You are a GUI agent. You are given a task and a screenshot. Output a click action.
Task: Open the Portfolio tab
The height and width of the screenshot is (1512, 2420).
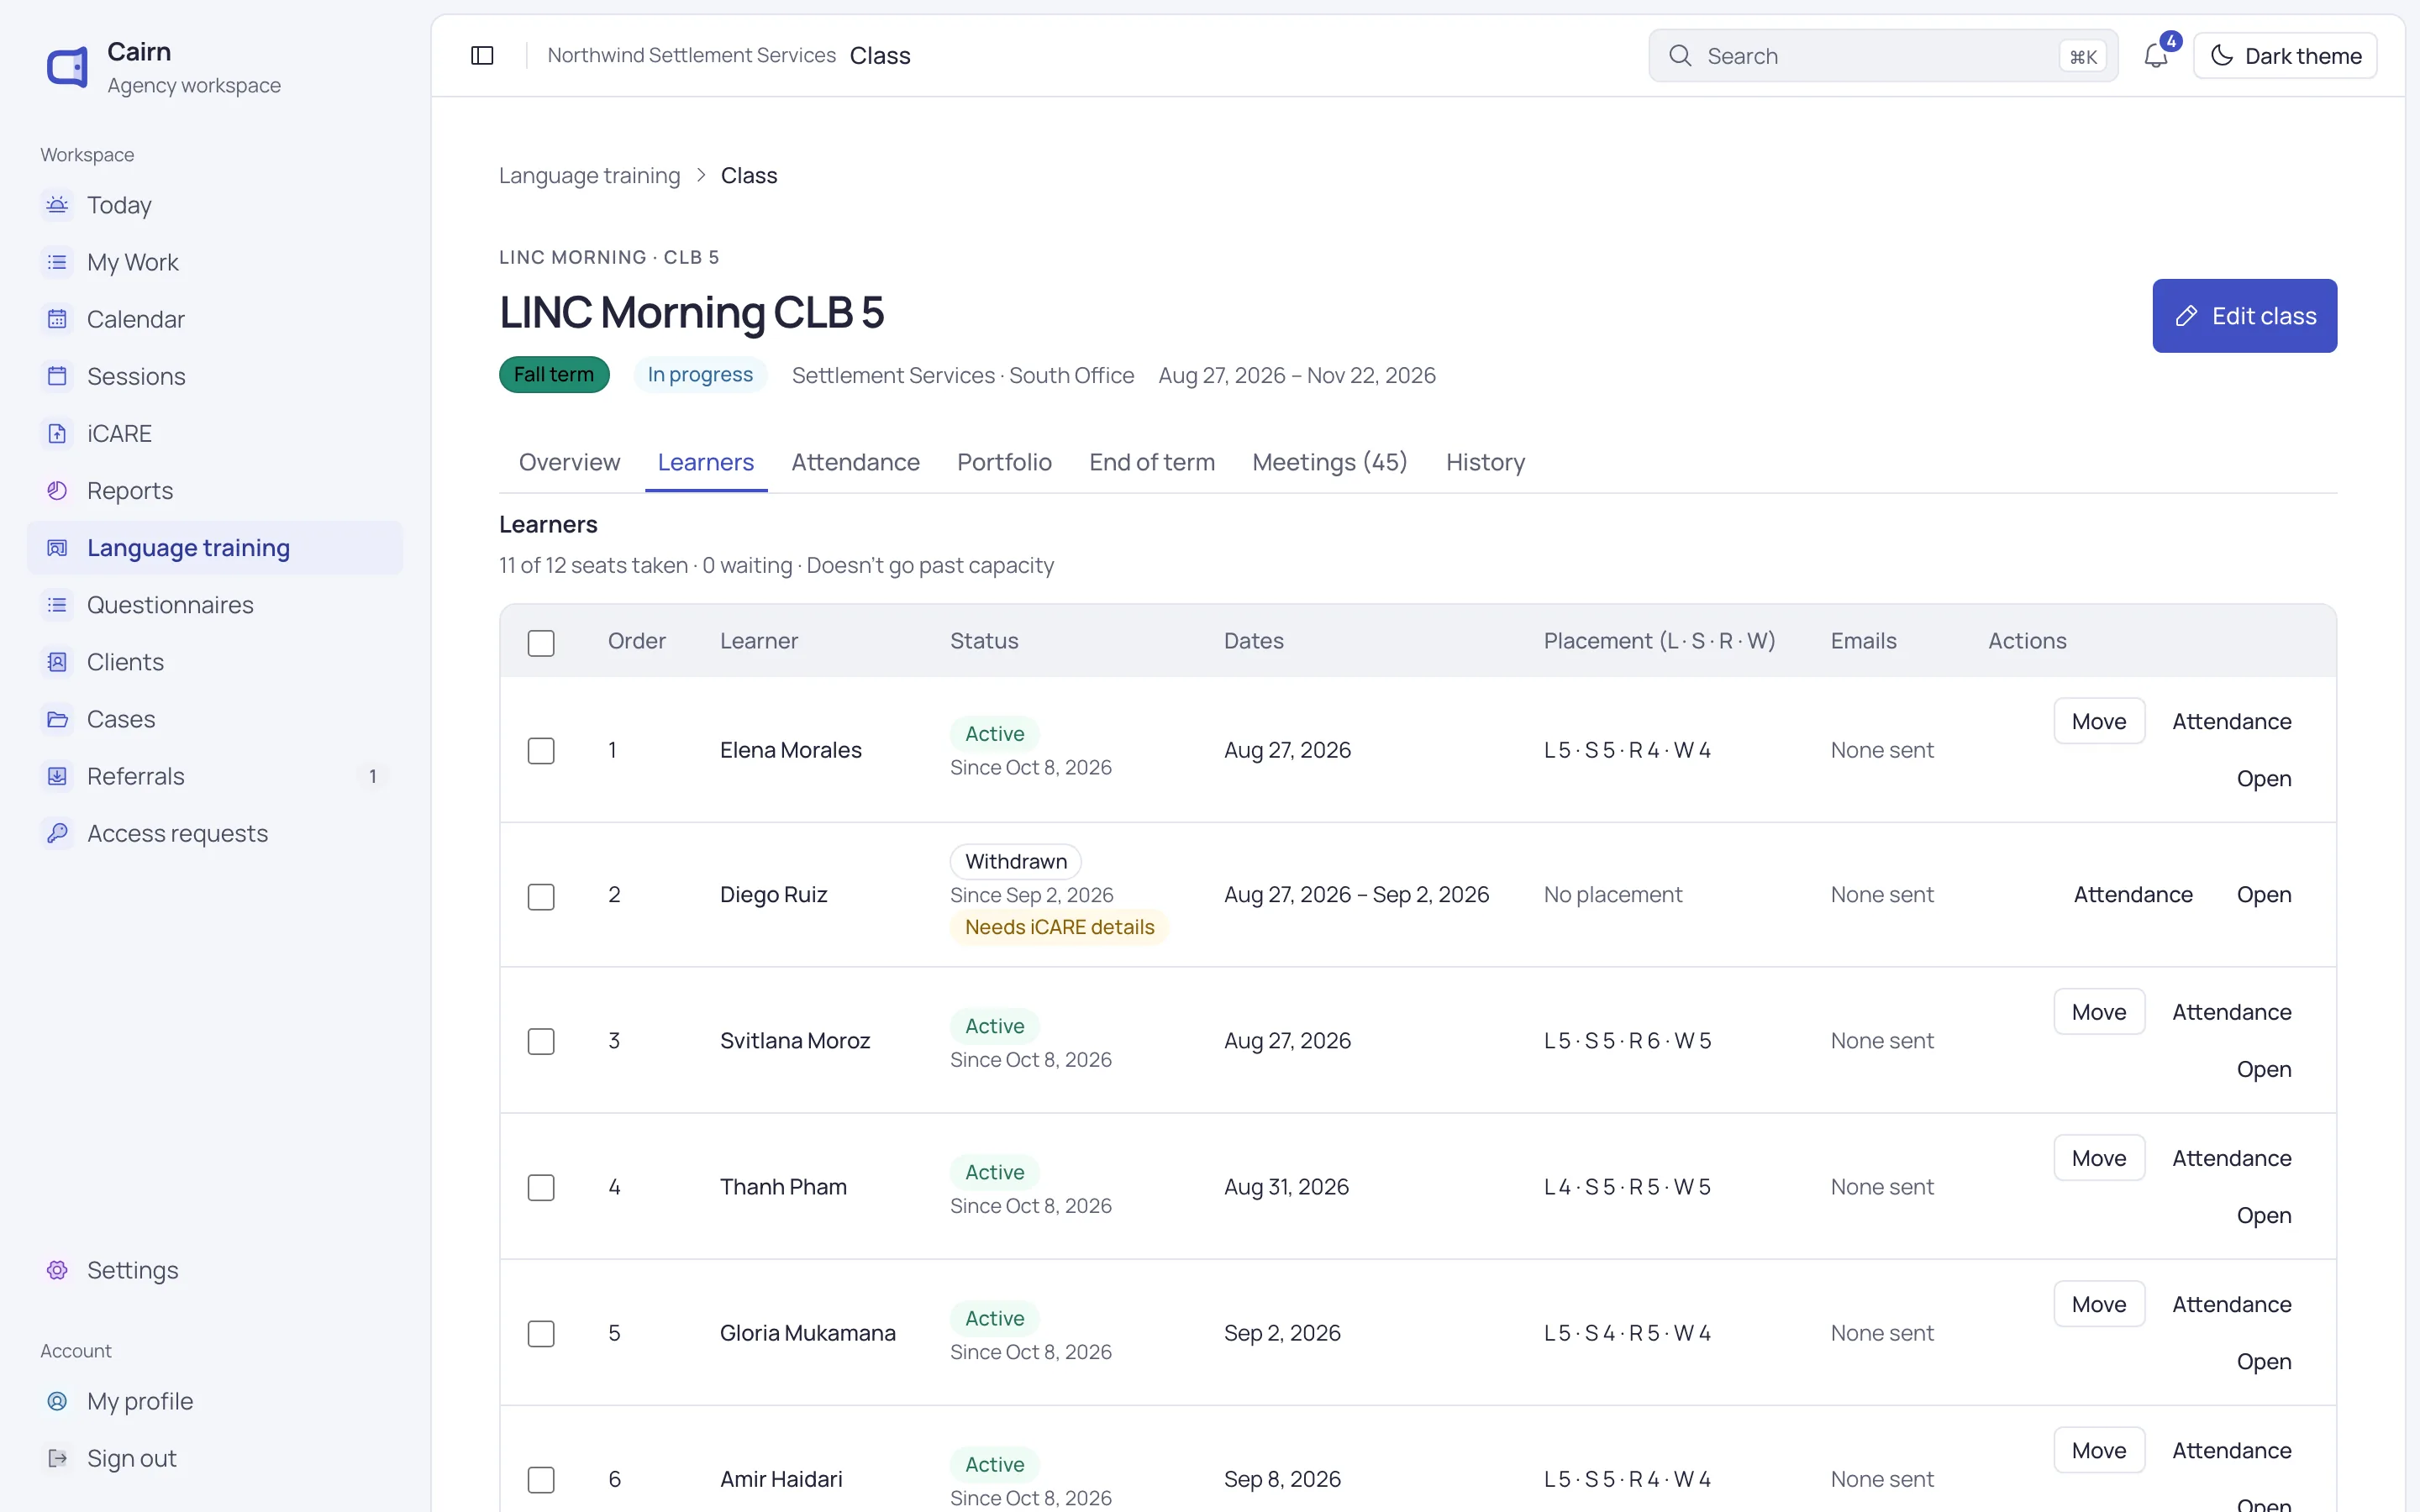pyautogui.click(x=1004, y=462)
